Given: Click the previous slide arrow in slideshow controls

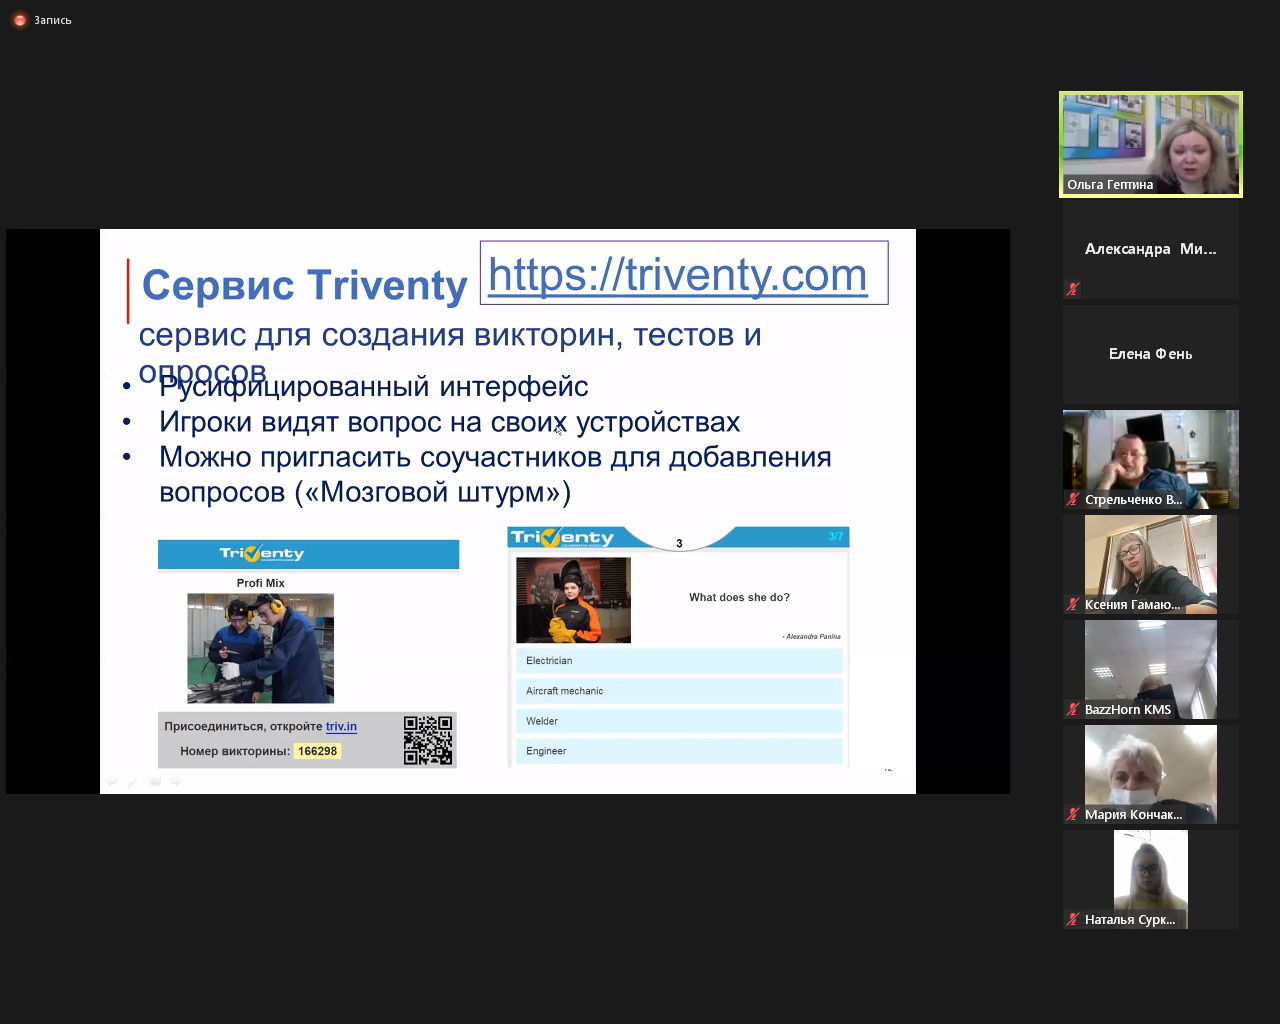Looking at the screenshot, I should (x=111, y=781).
